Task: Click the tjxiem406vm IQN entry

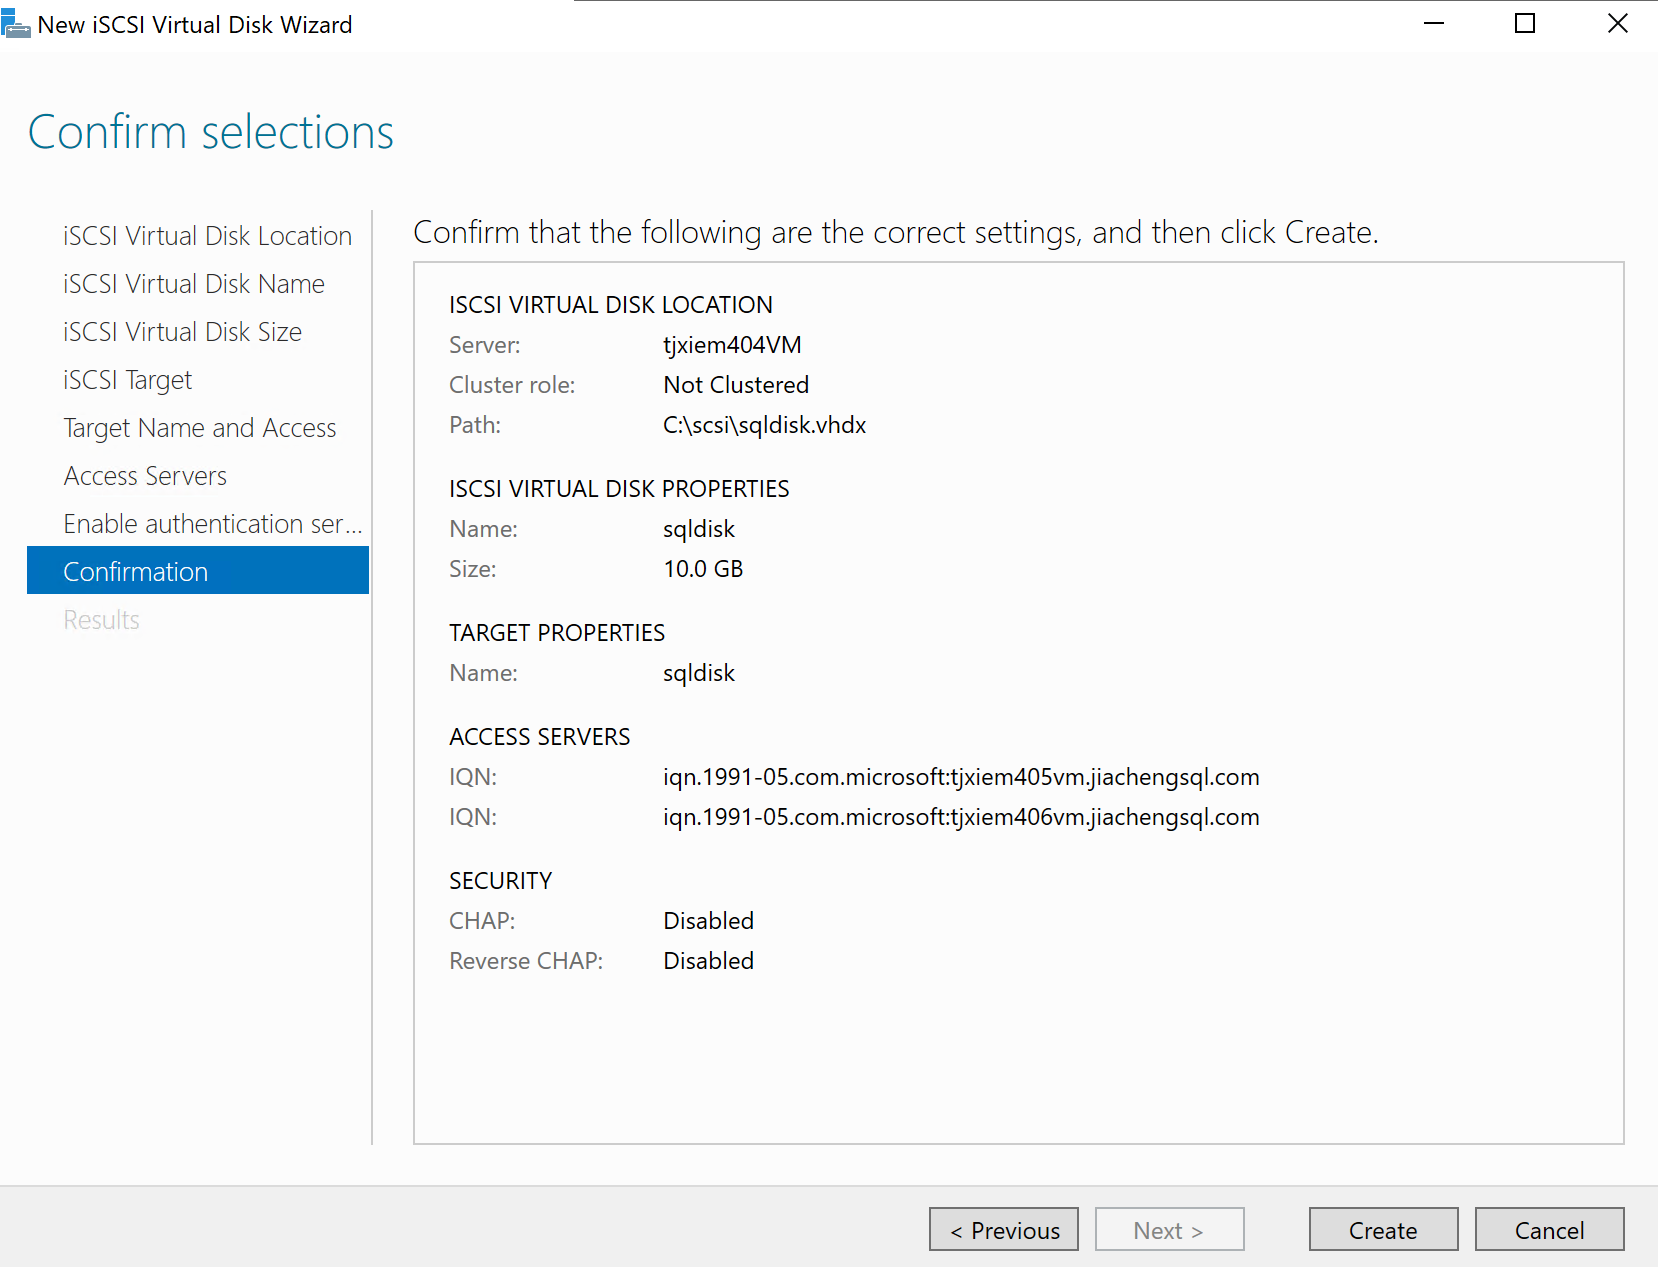Action: click(960, 817)
